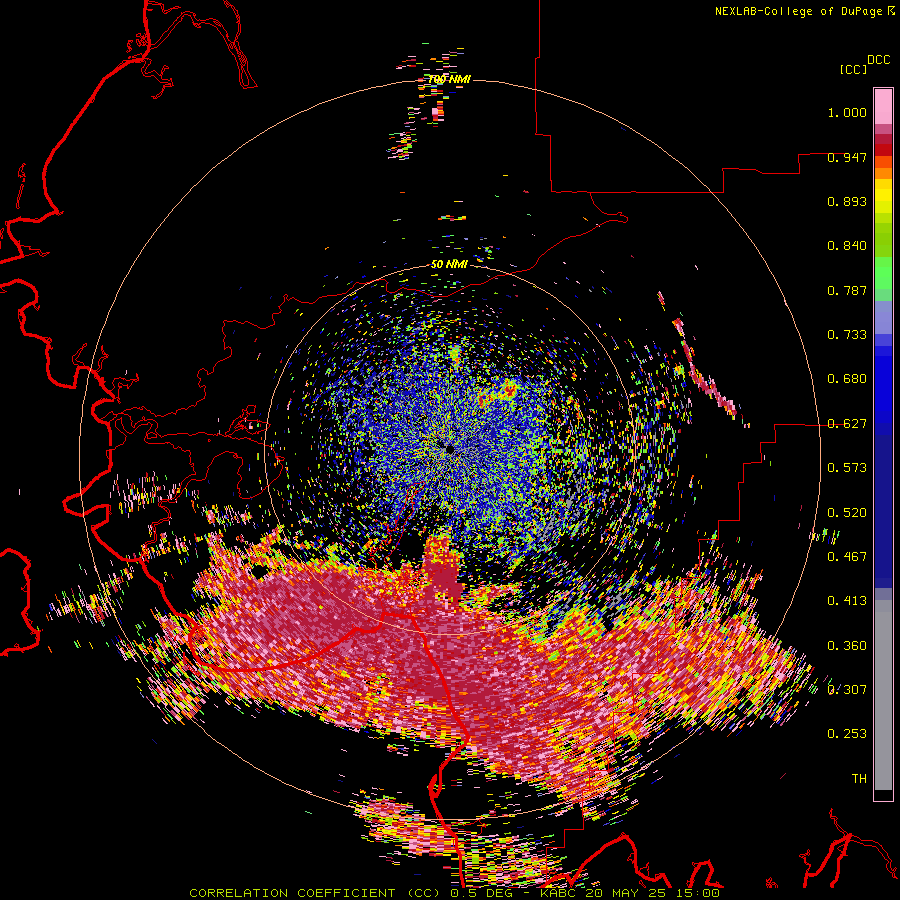This screenshot has width=900, height=900.
Task: Click the 0.520 scale value
Action: point(847,513)
